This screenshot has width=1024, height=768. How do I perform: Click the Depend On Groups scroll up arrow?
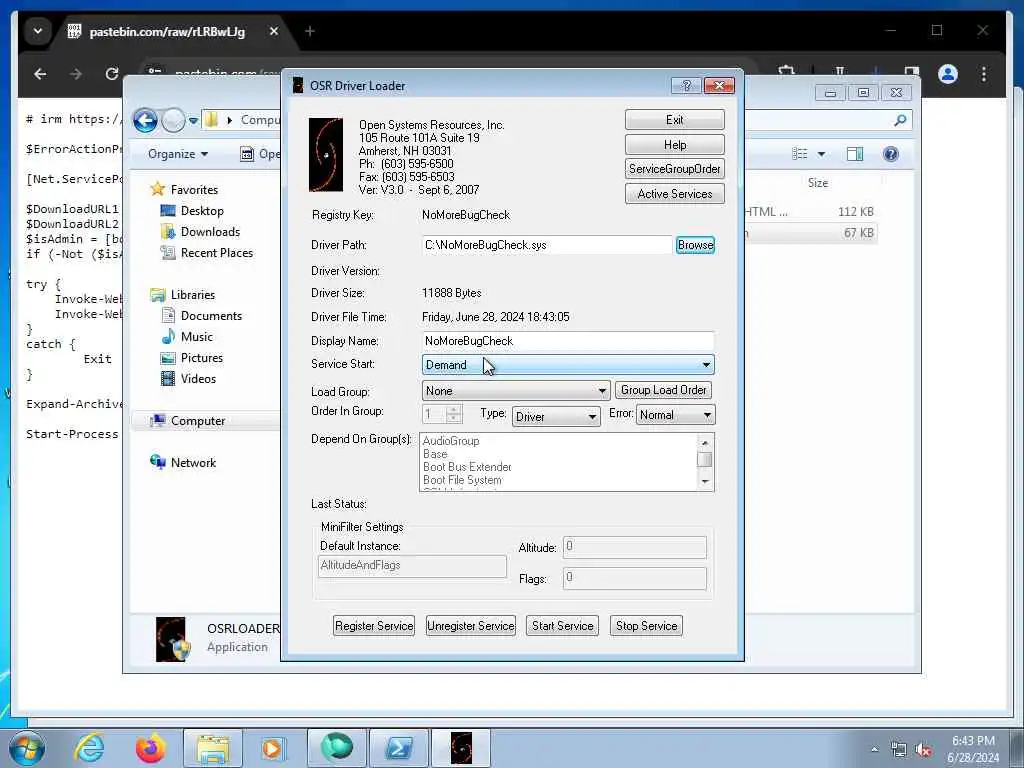pos(705,442)
